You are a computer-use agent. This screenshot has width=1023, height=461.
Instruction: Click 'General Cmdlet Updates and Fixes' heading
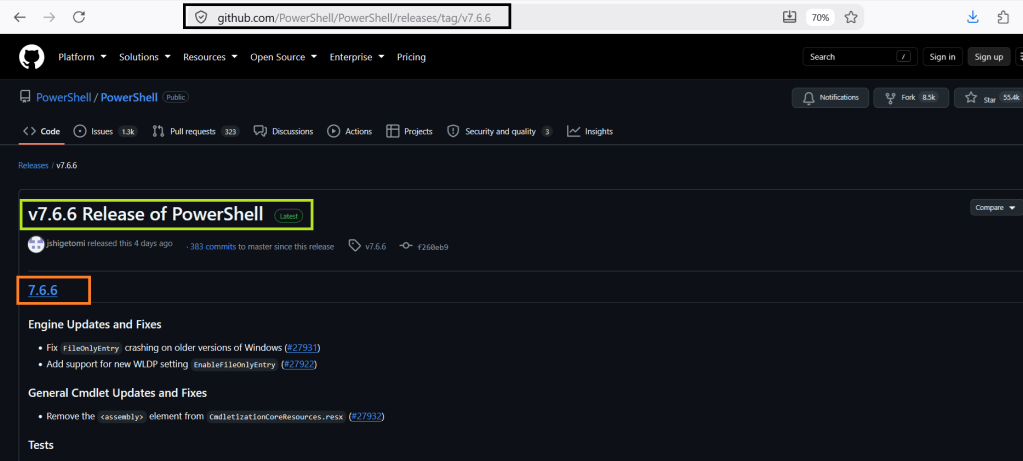point(117,393)
